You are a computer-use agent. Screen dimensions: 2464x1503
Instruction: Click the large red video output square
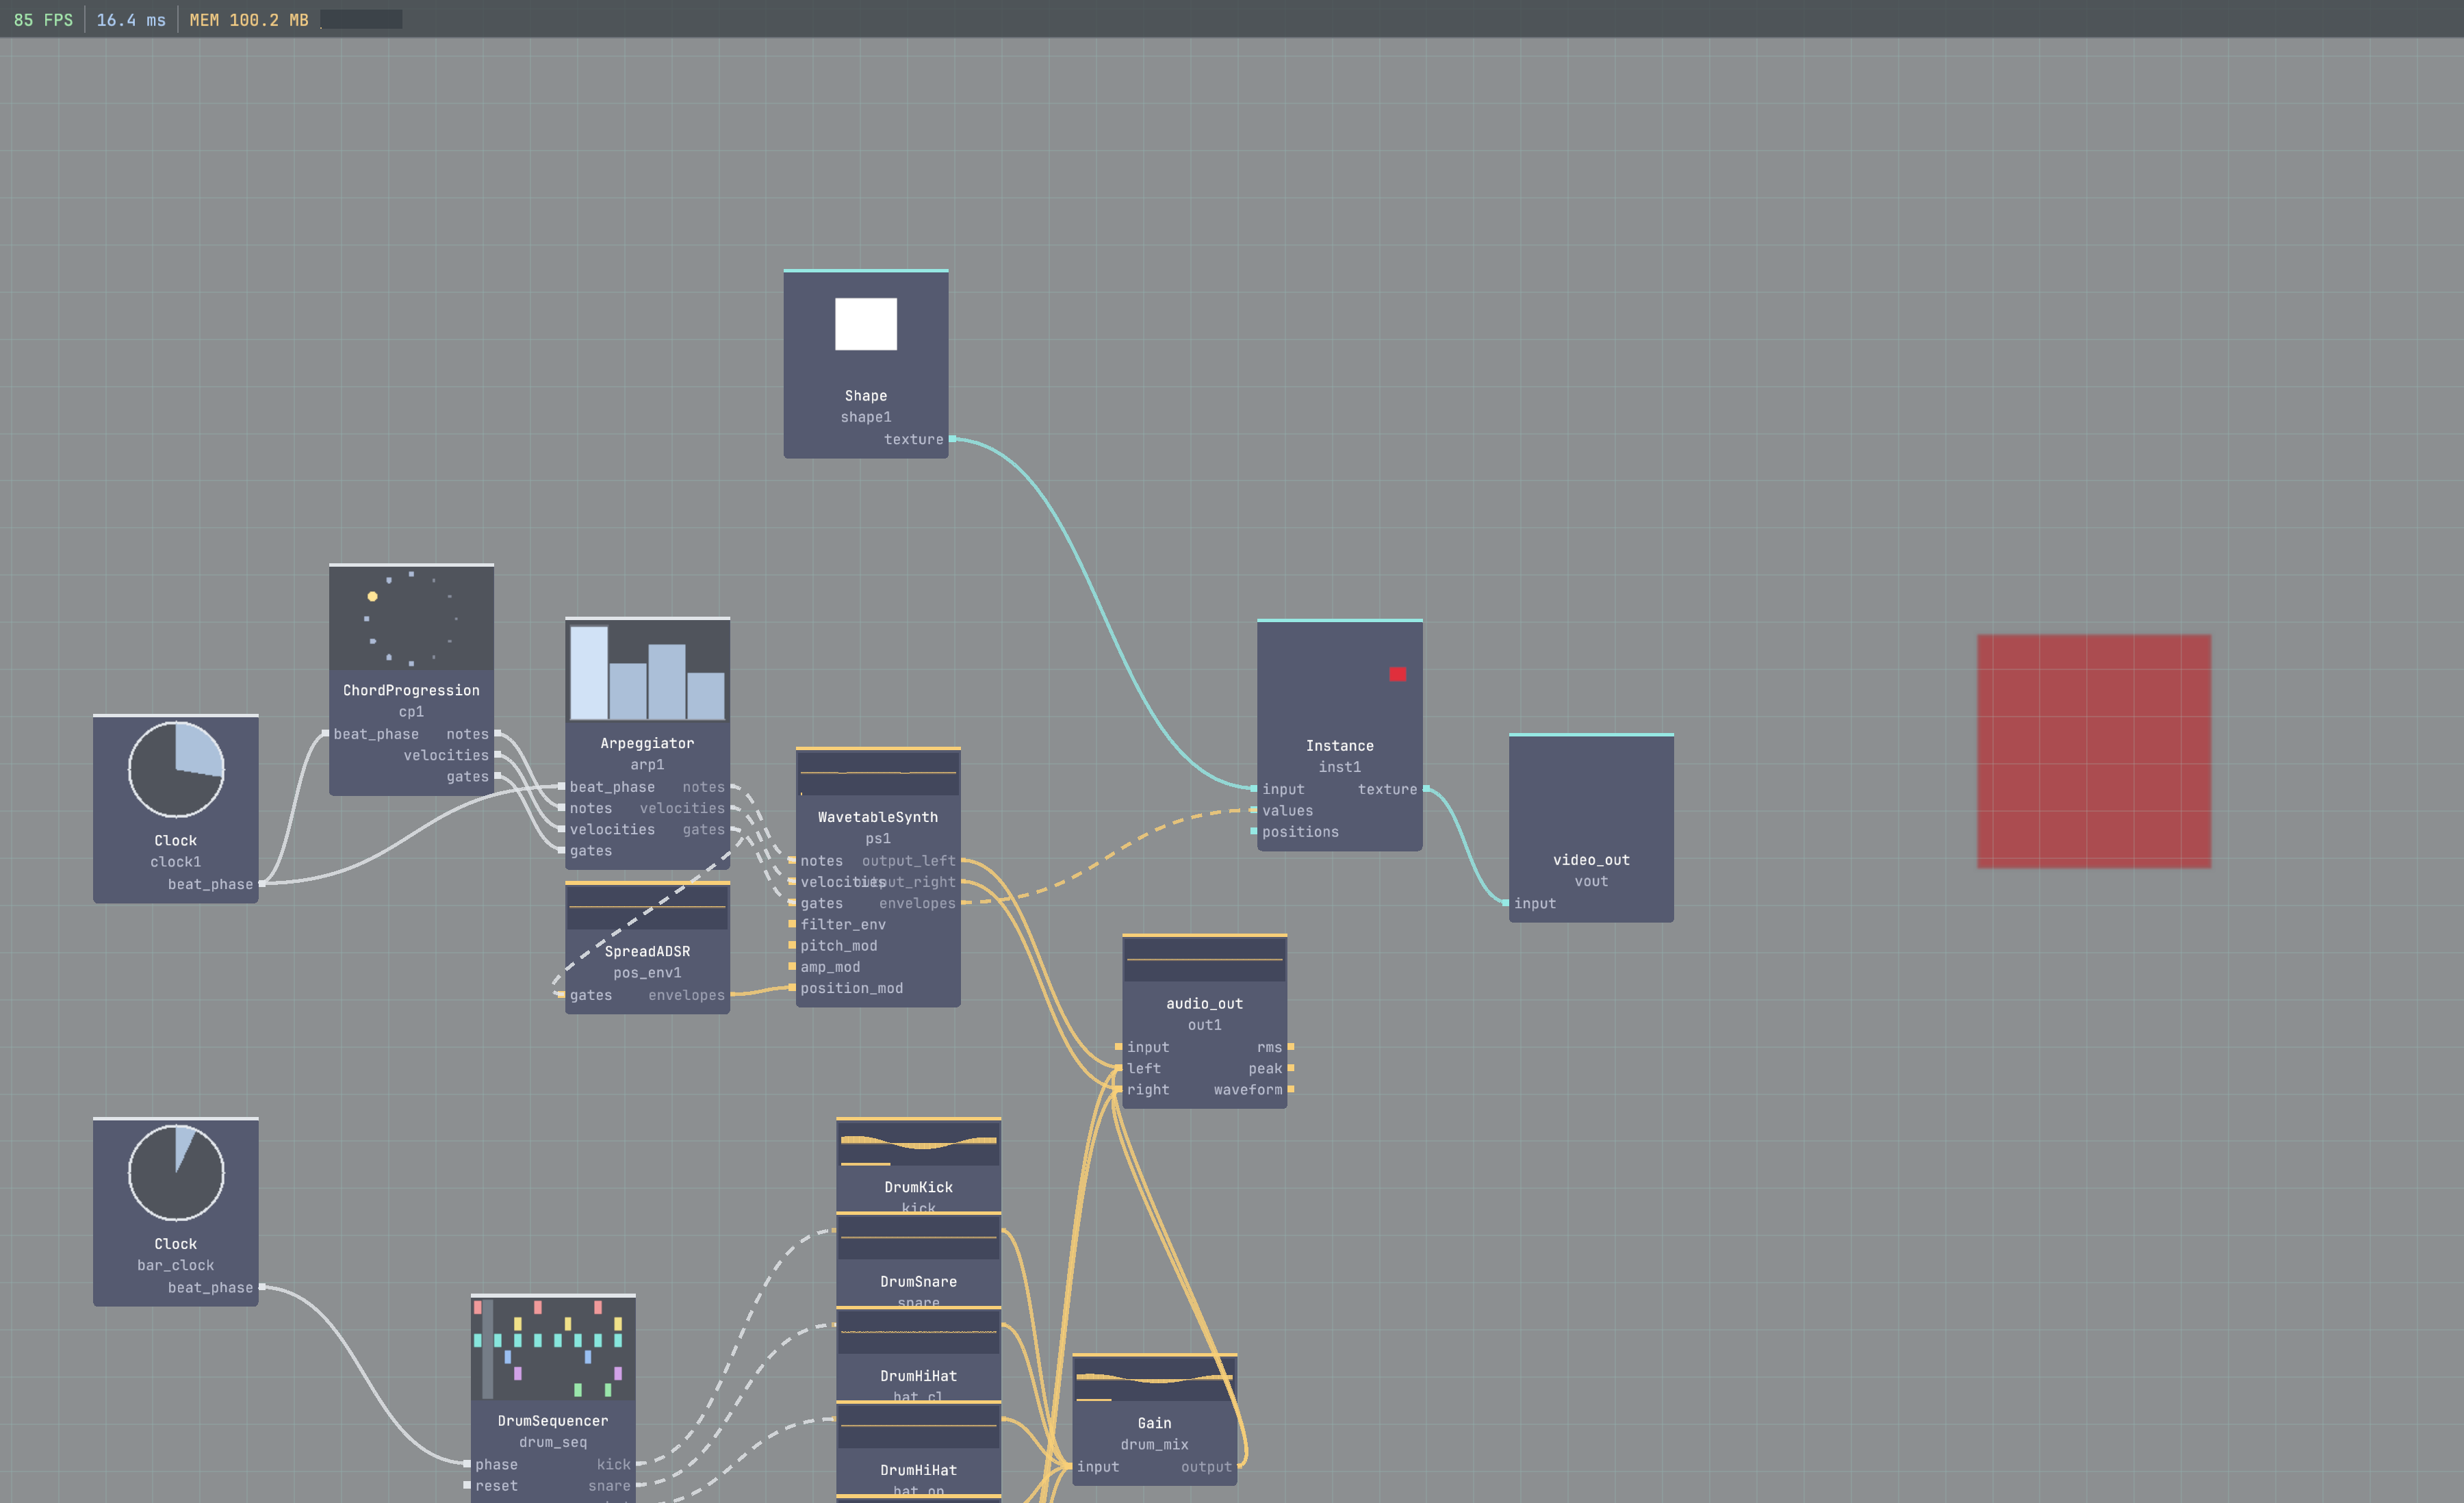click(2094, 751)
